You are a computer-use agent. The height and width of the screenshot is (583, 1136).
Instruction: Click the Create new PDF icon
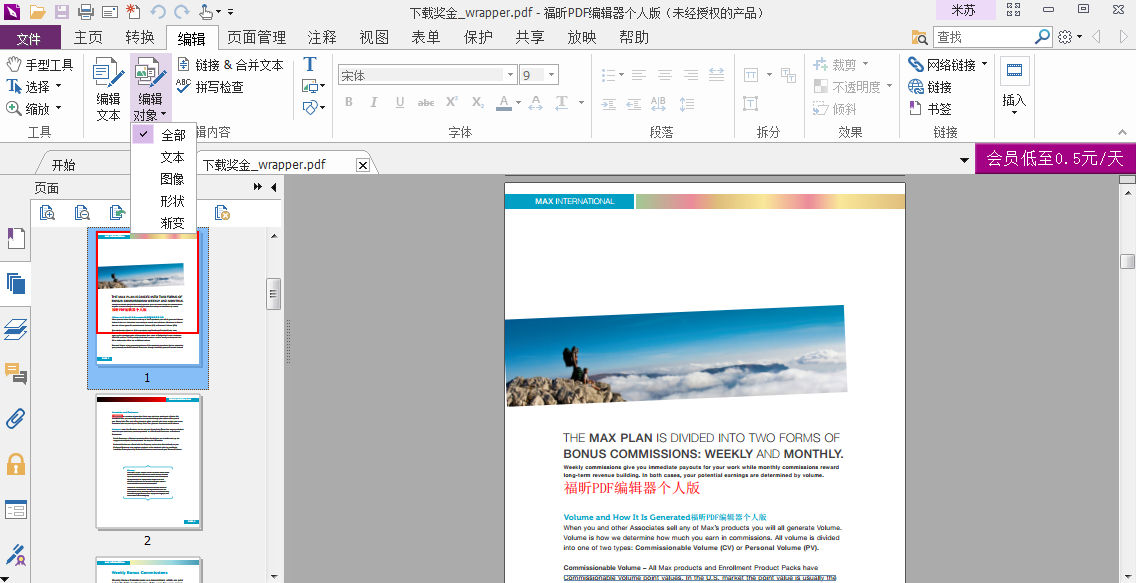pos(133,12)
